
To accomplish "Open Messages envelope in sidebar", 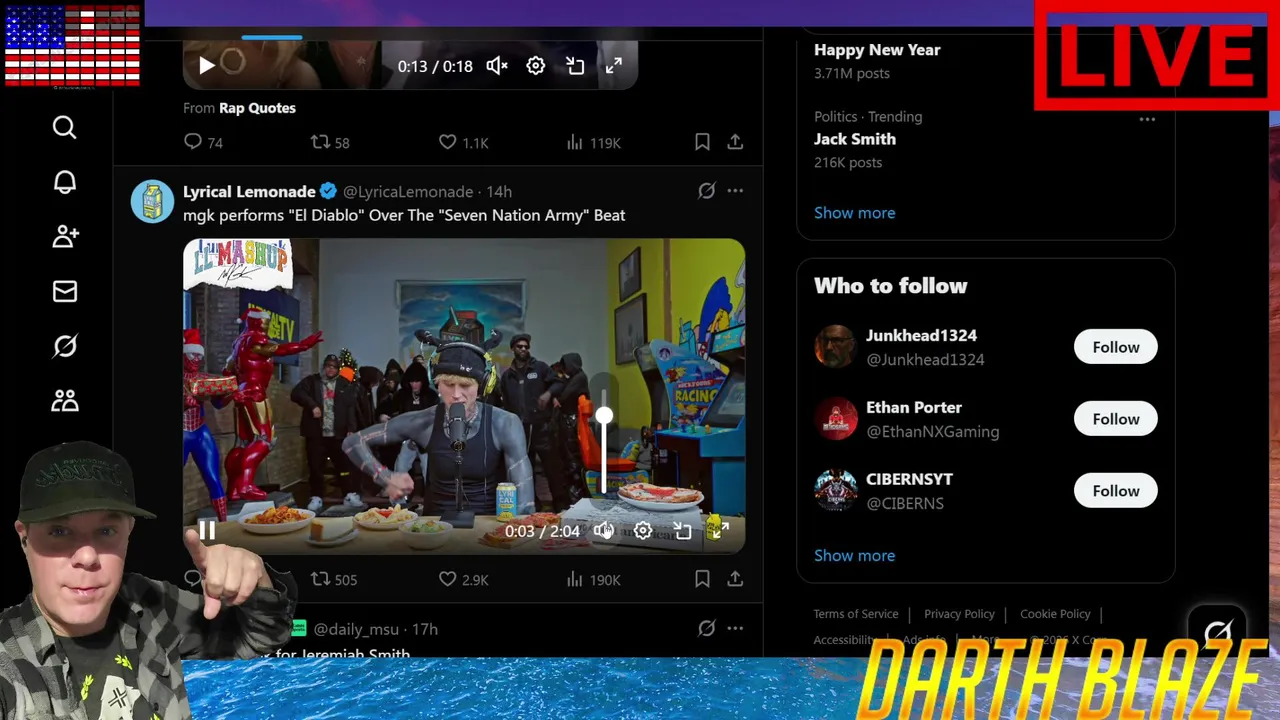I will pyautogui.click(x=65, y=291).
